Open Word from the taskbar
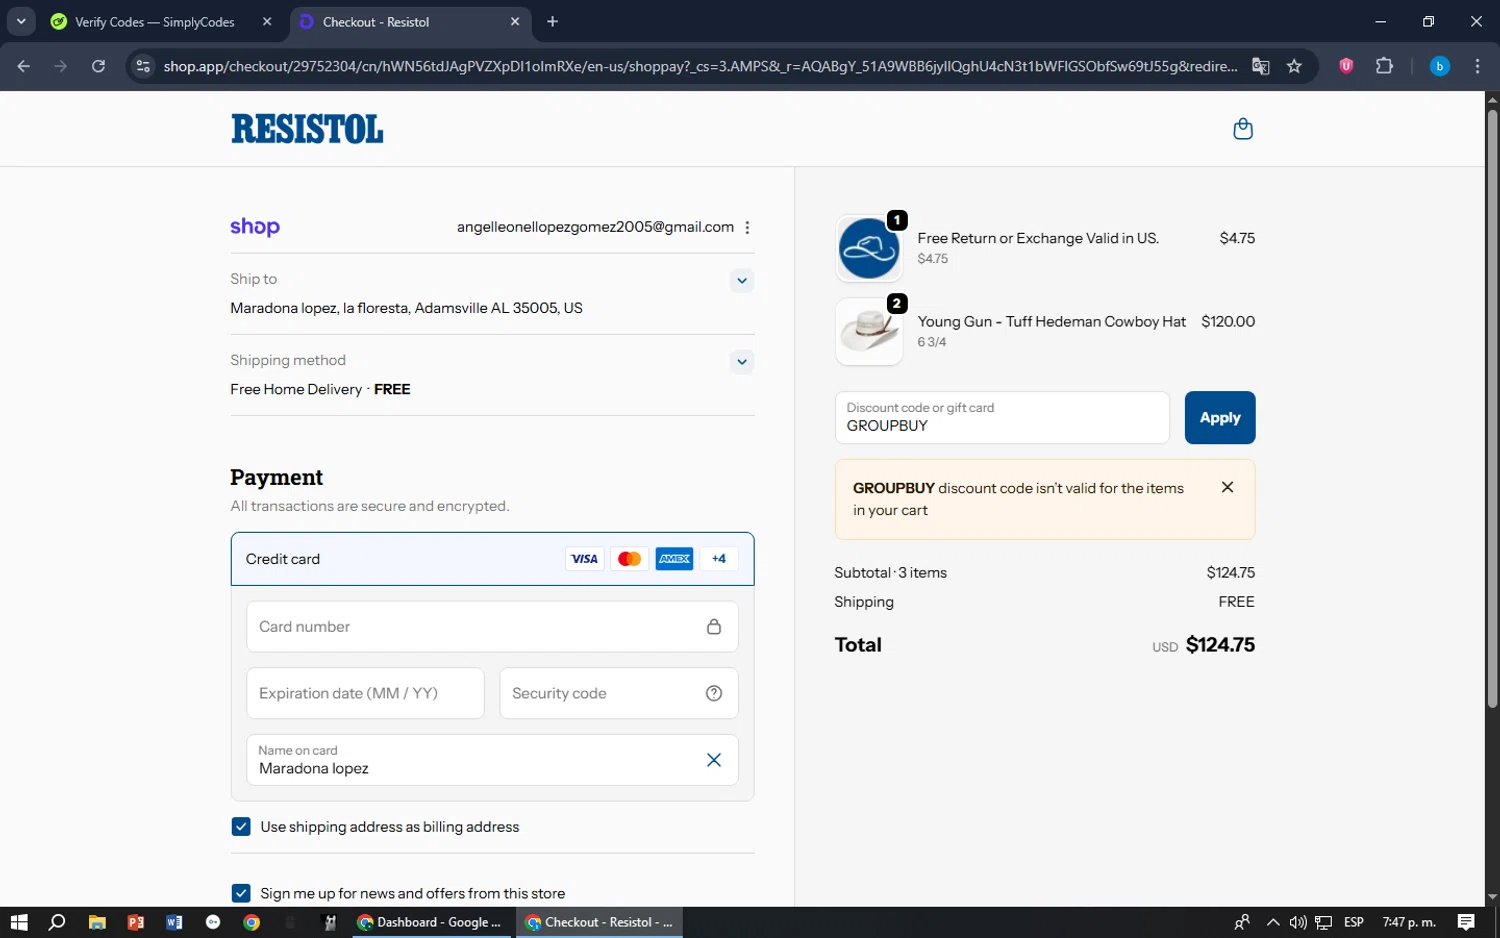1500x938 pixels. [174, 922]
